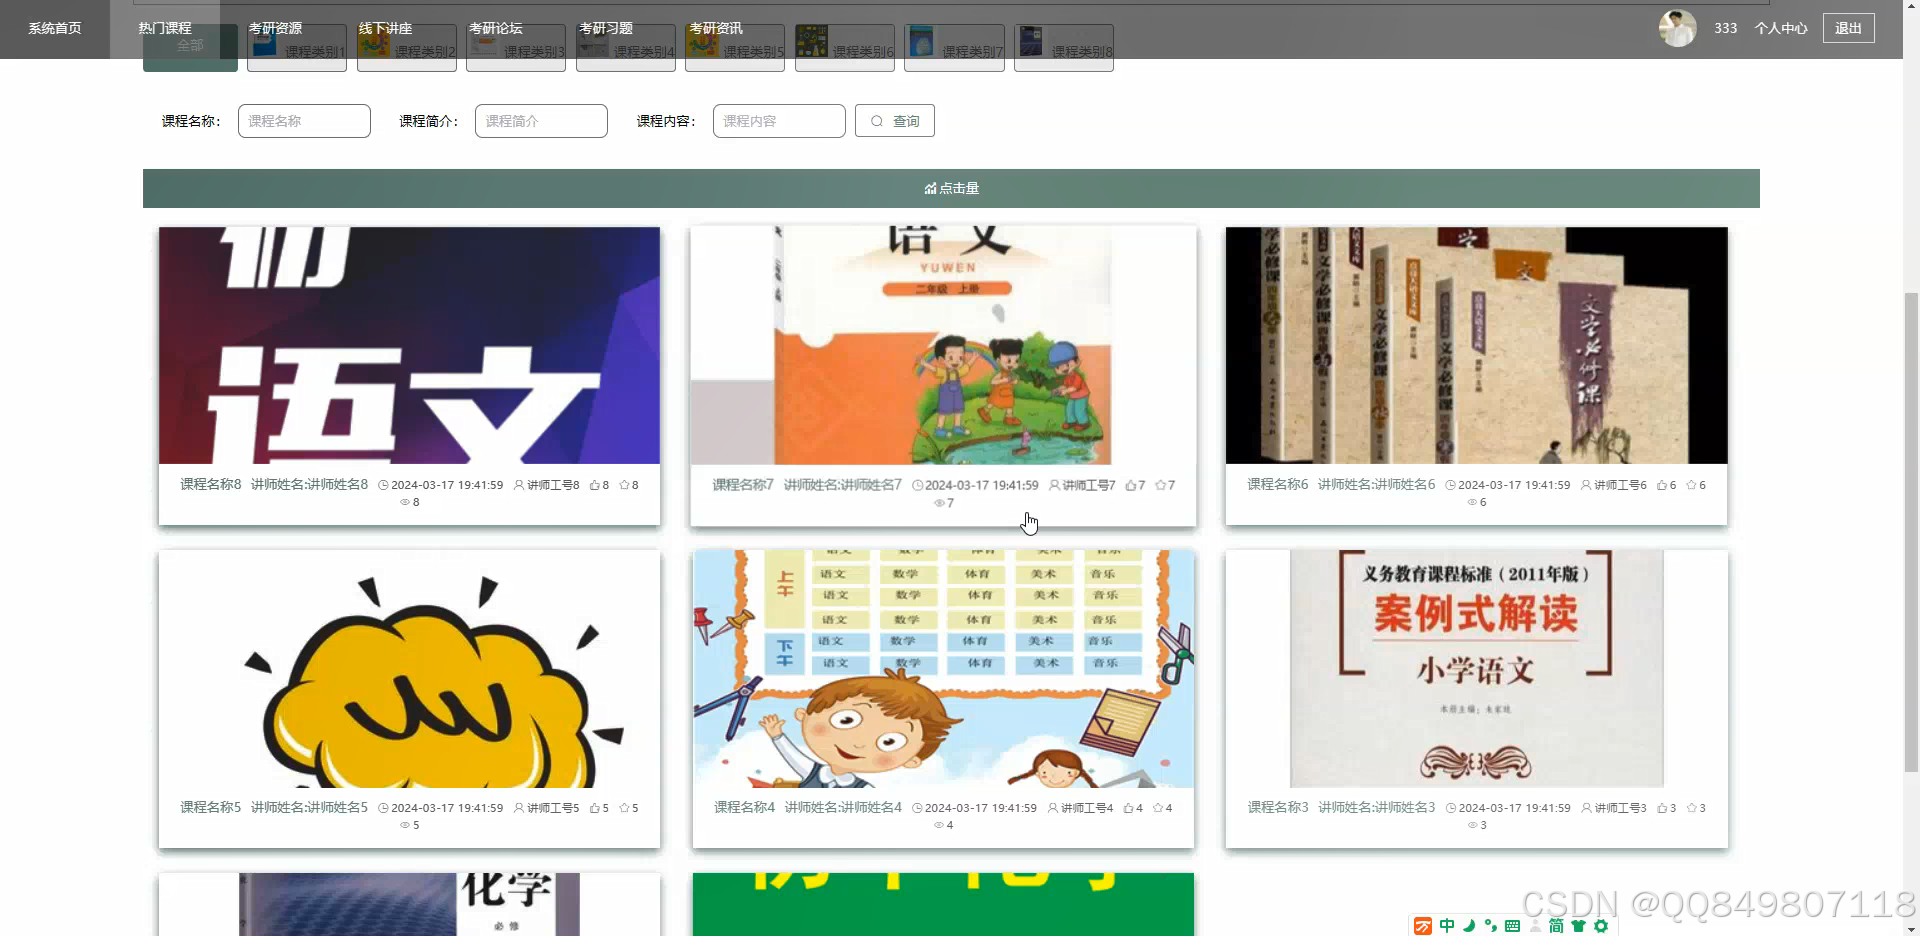Click the clock icon on 课程名称8 card
This screenshot has height=936, width=1920.
pos(383,485)
